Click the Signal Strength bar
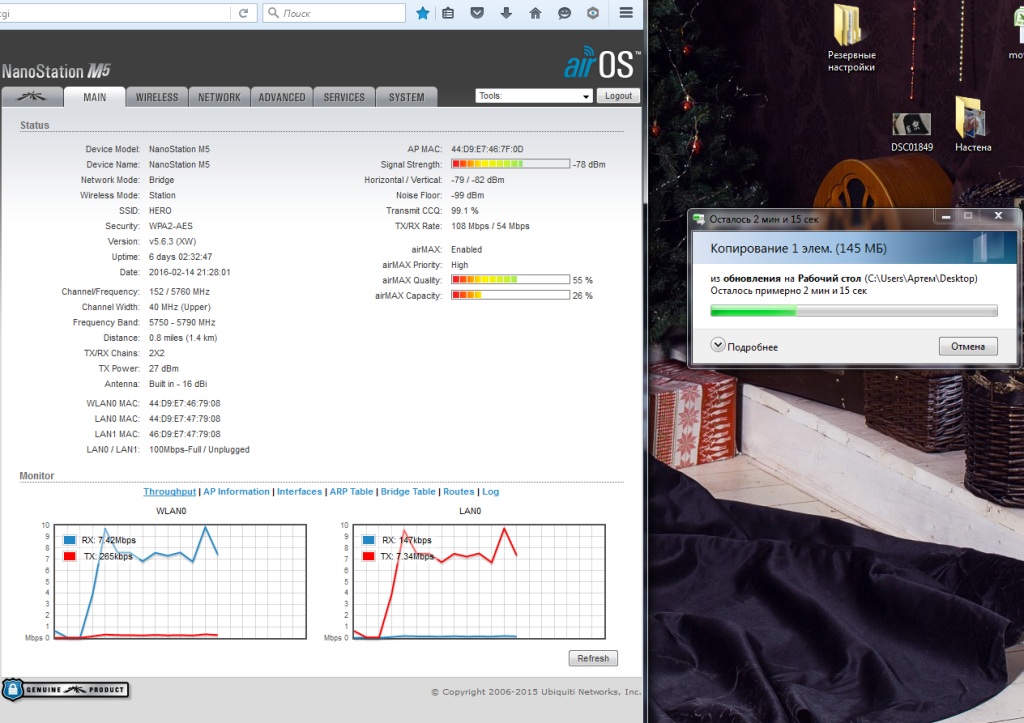The width and height of the screenshot is (1024, 723). point(510,164)
